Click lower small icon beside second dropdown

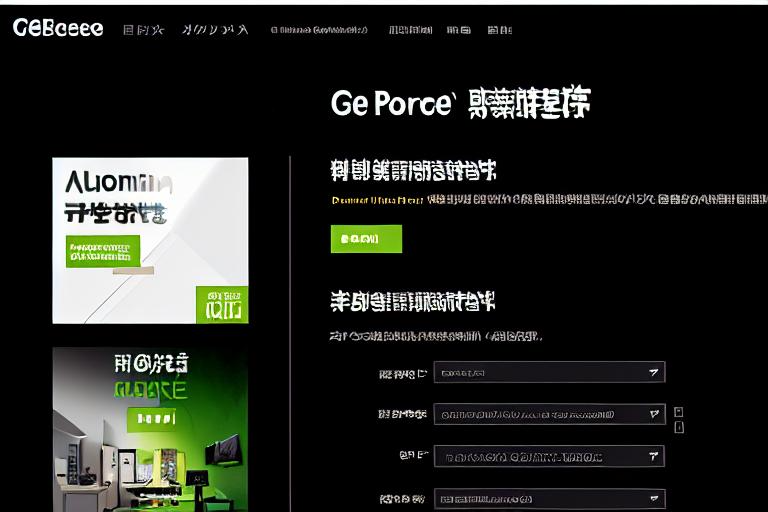[x=679, y=427]
